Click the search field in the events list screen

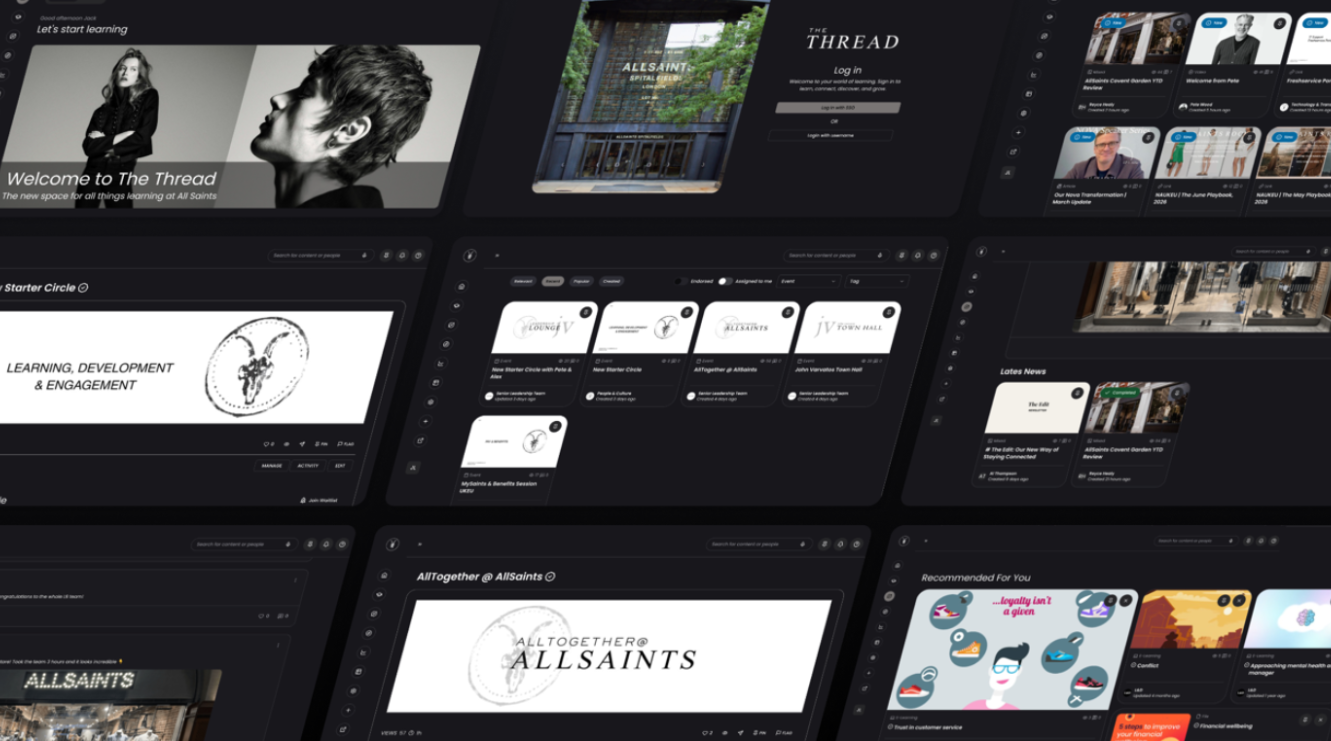[x=836, y=256]
